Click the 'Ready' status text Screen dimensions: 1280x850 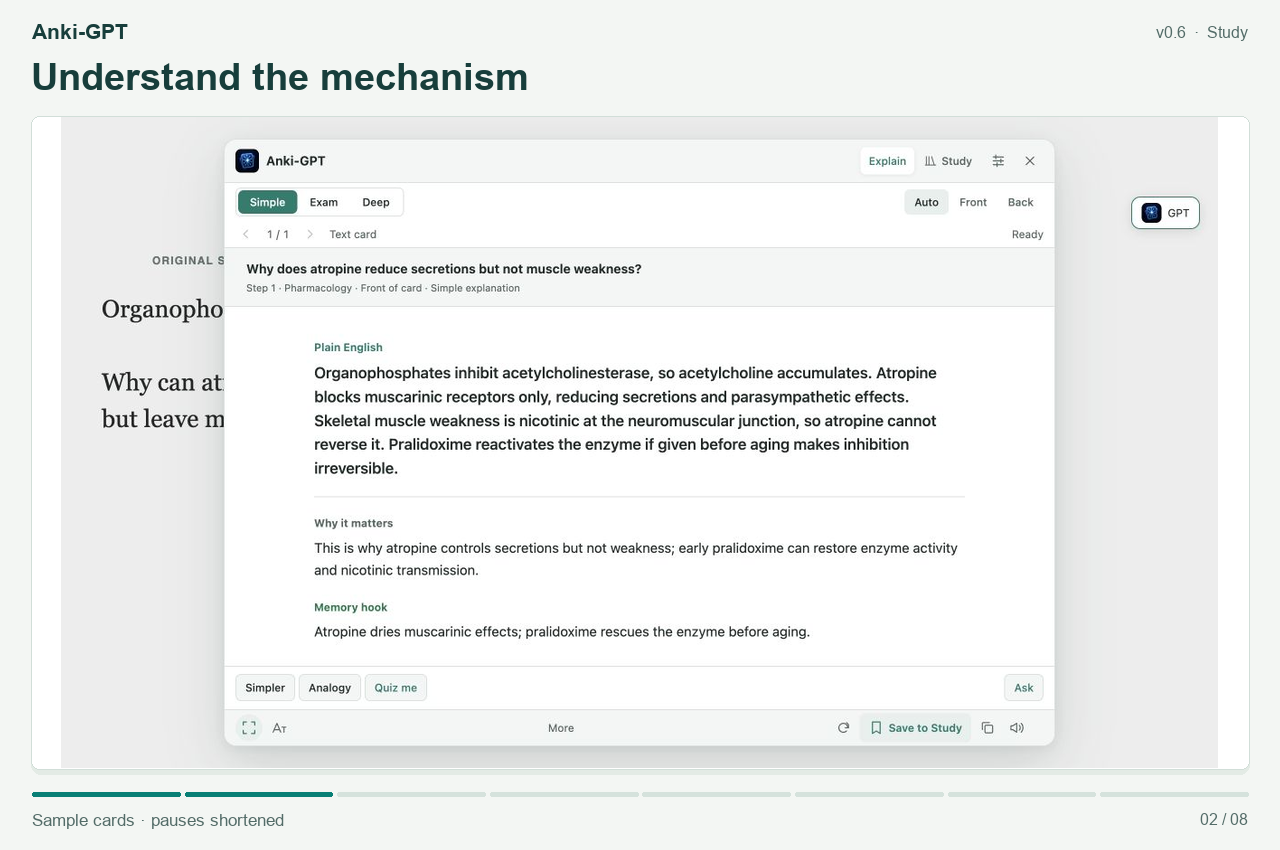click(x=1027, y=234)
